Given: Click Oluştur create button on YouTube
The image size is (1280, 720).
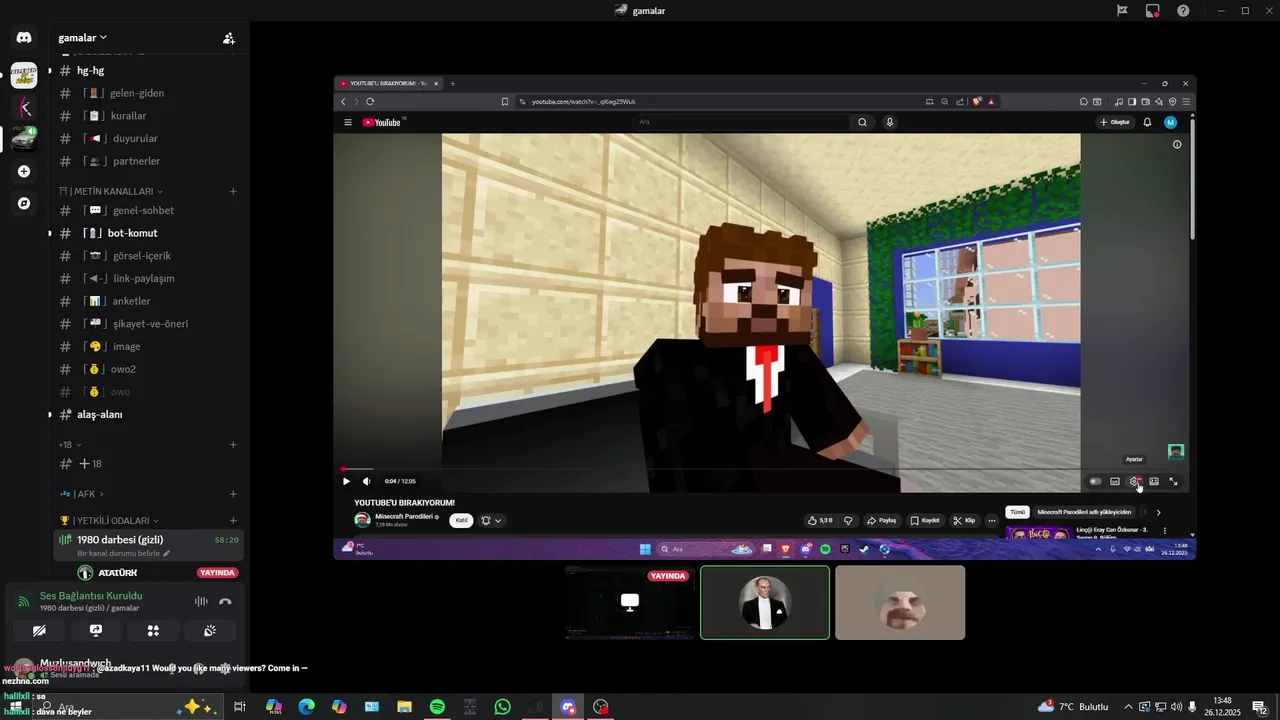Looking at the screenshot, I should tap(1115, 122).
